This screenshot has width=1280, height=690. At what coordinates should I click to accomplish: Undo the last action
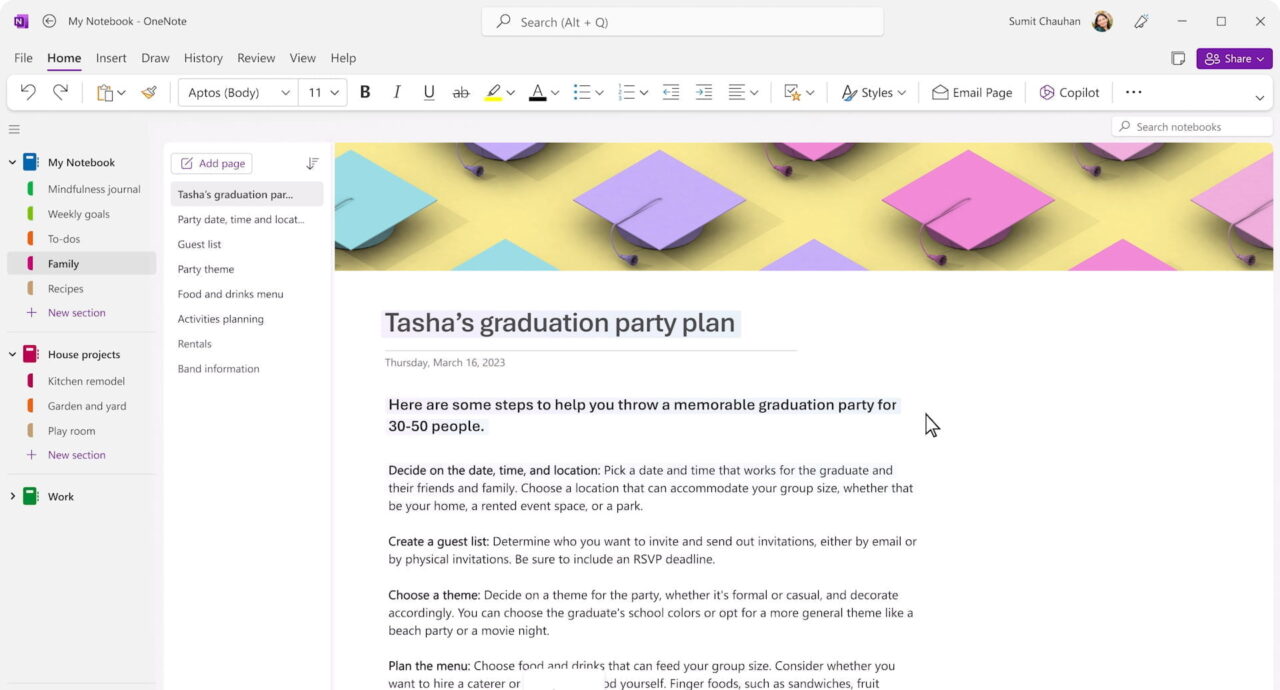pyautogui.click(x=27, y=91)
